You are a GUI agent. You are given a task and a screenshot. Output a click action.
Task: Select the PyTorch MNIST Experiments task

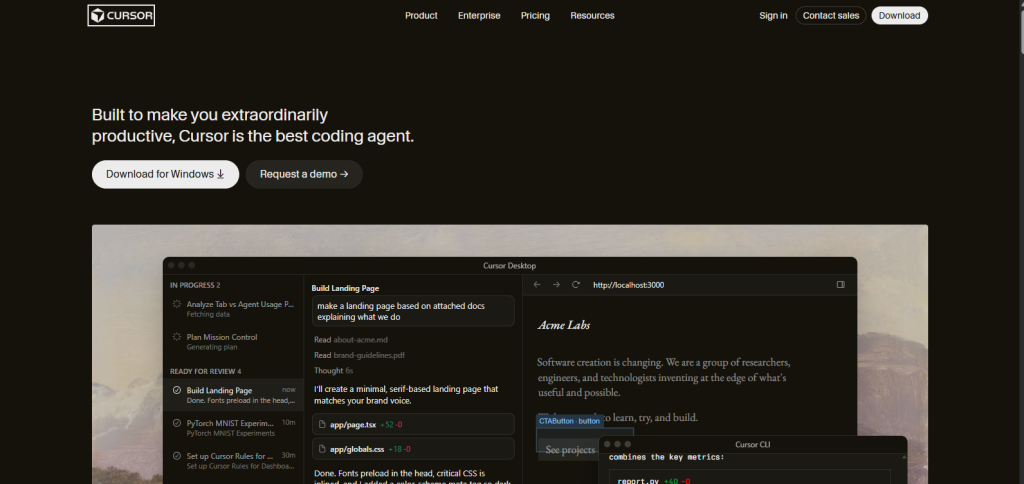[234, 428]
